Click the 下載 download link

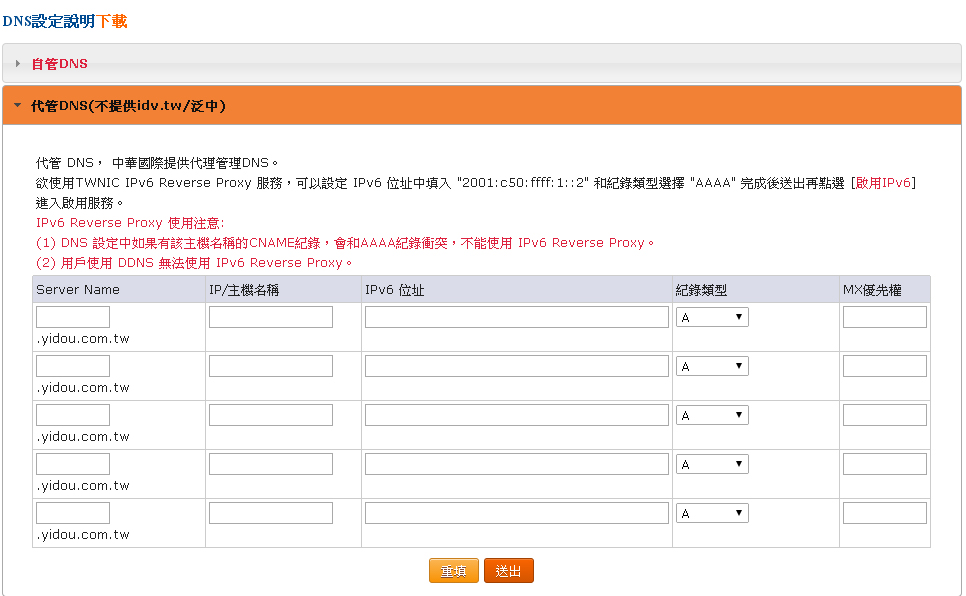point(112,21)
